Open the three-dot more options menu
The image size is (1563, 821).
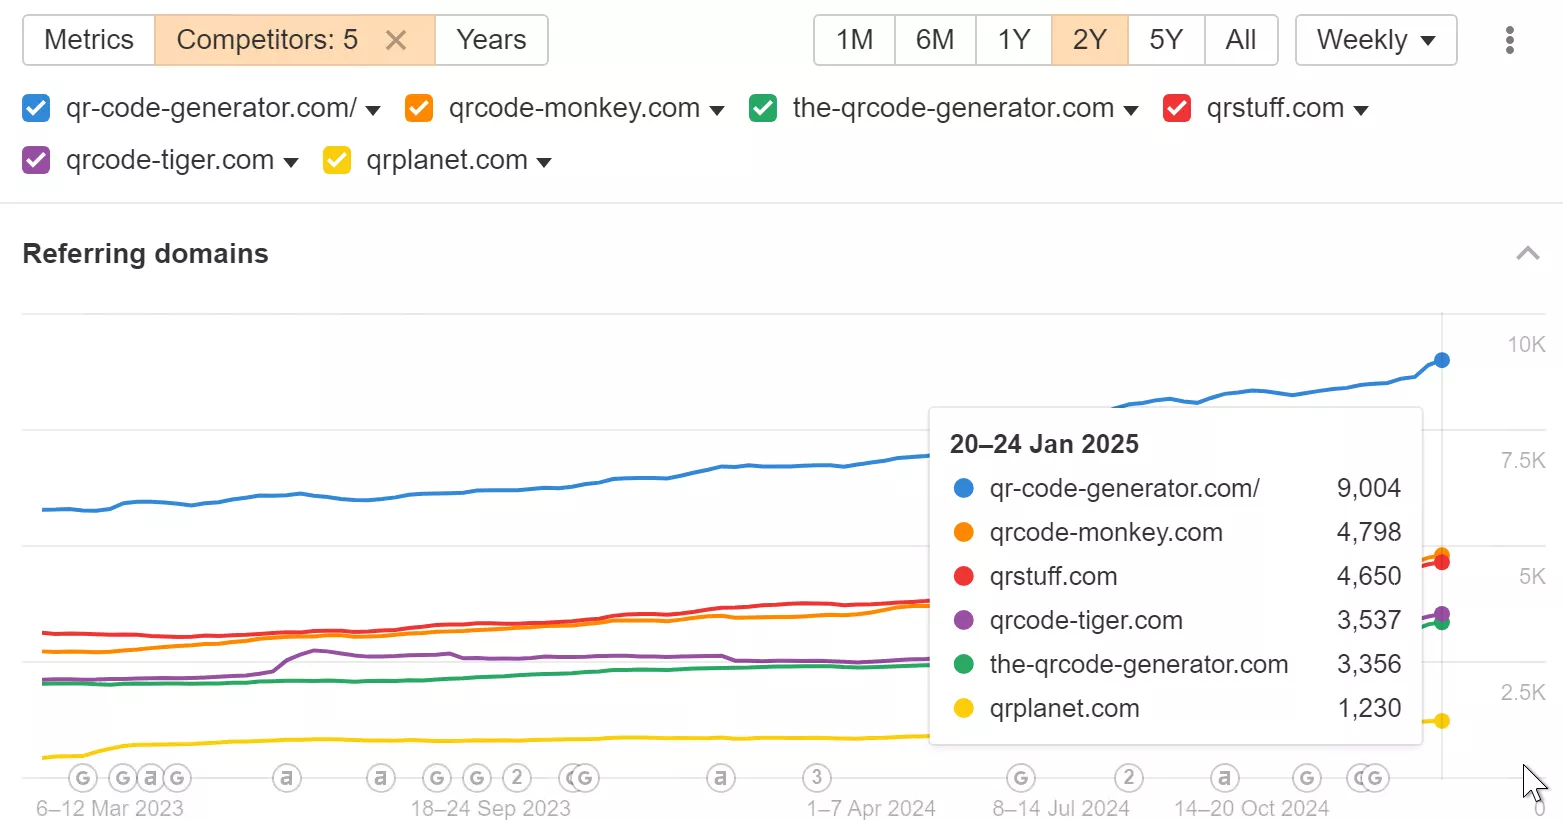click(1509, 40)
